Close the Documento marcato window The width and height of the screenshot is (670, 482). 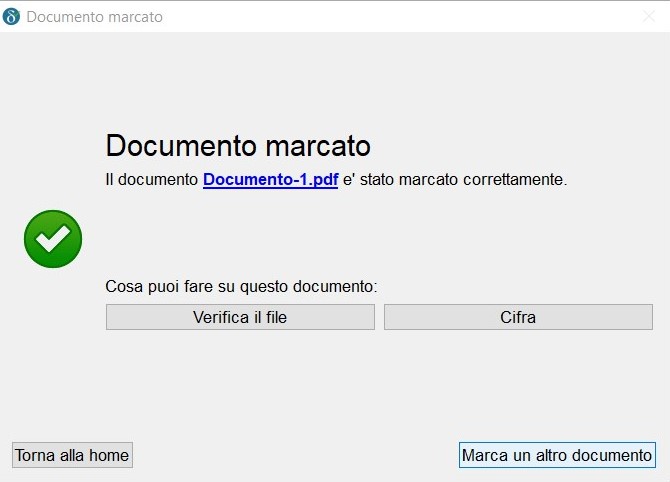tap(648, 16)
